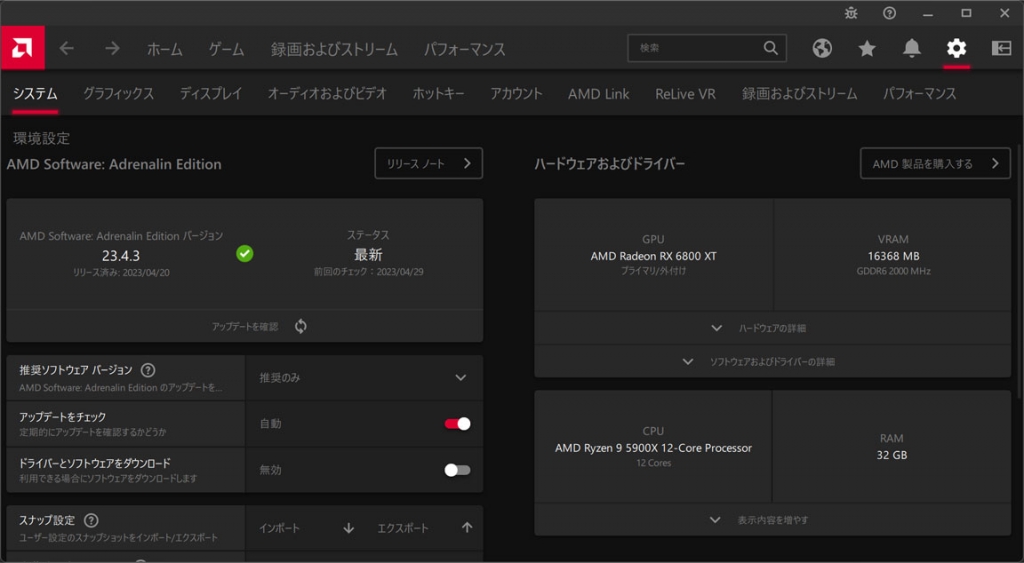Toggle the sidebar panel icon
Screen dimensions: 1024x563
(x=1001, y=48)
